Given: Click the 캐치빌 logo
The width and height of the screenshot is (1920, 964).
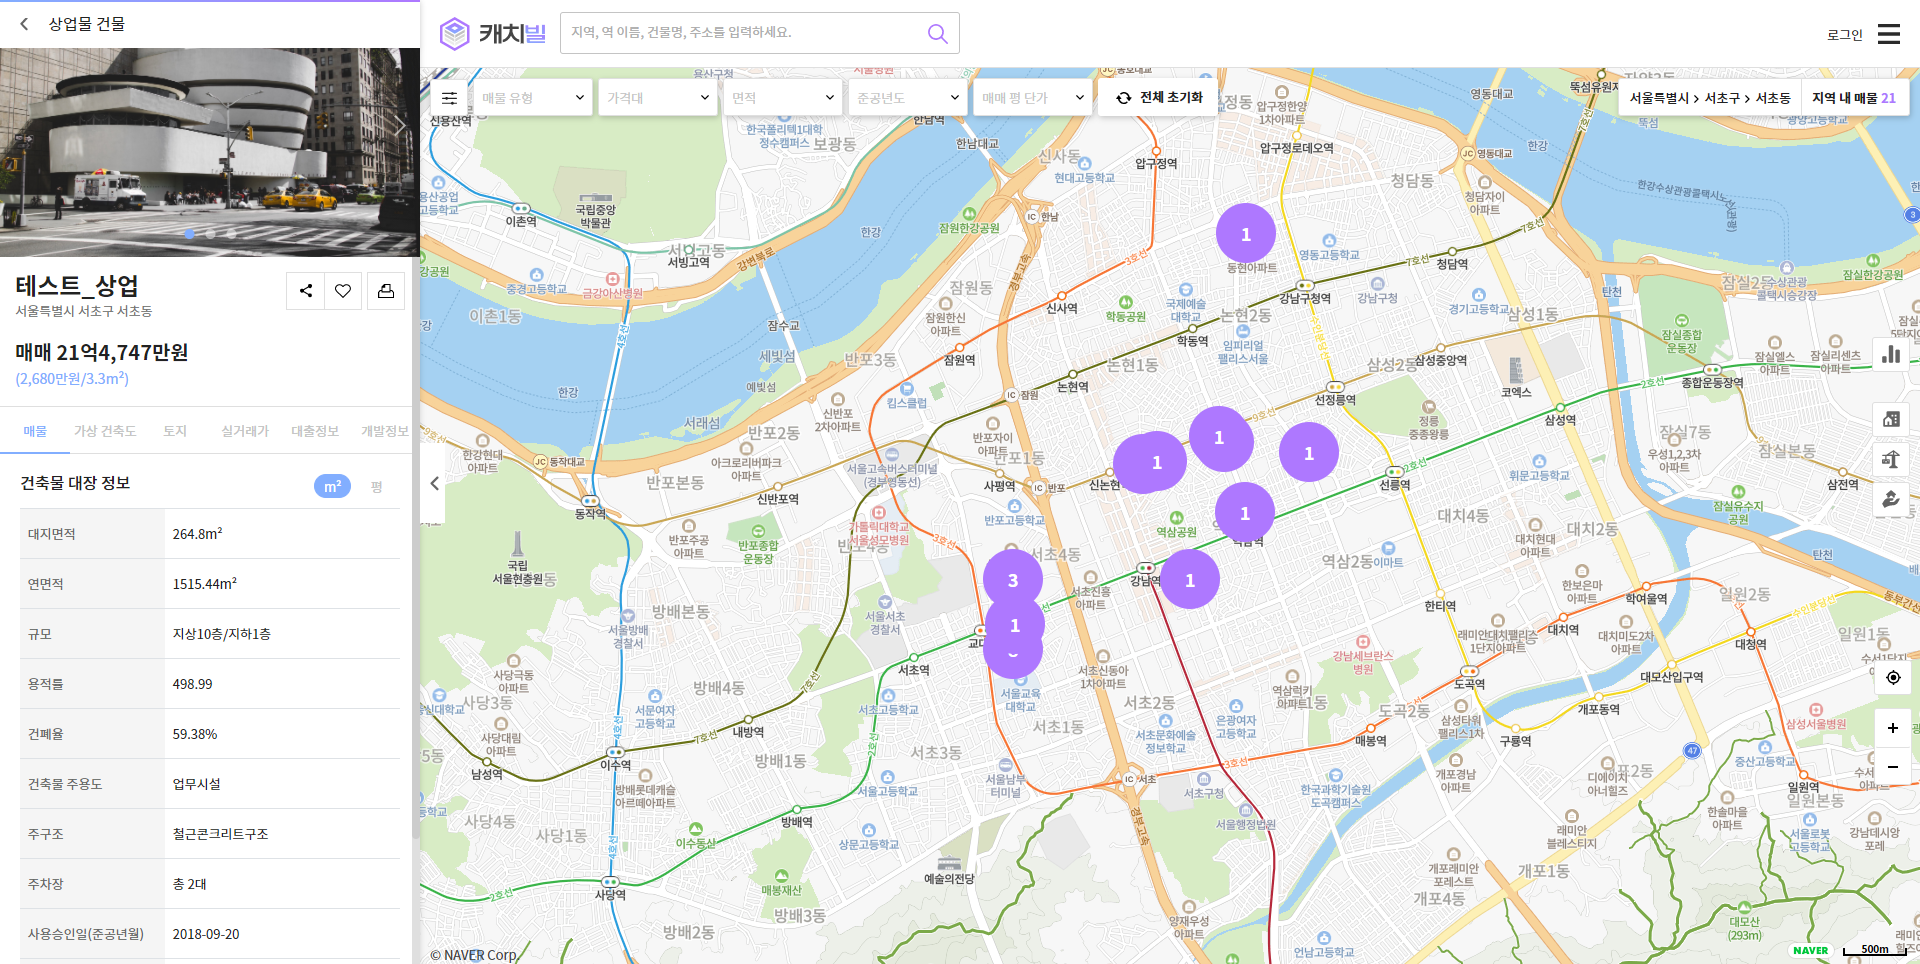Looking at the screenshot, I should [x=493, y=33].
